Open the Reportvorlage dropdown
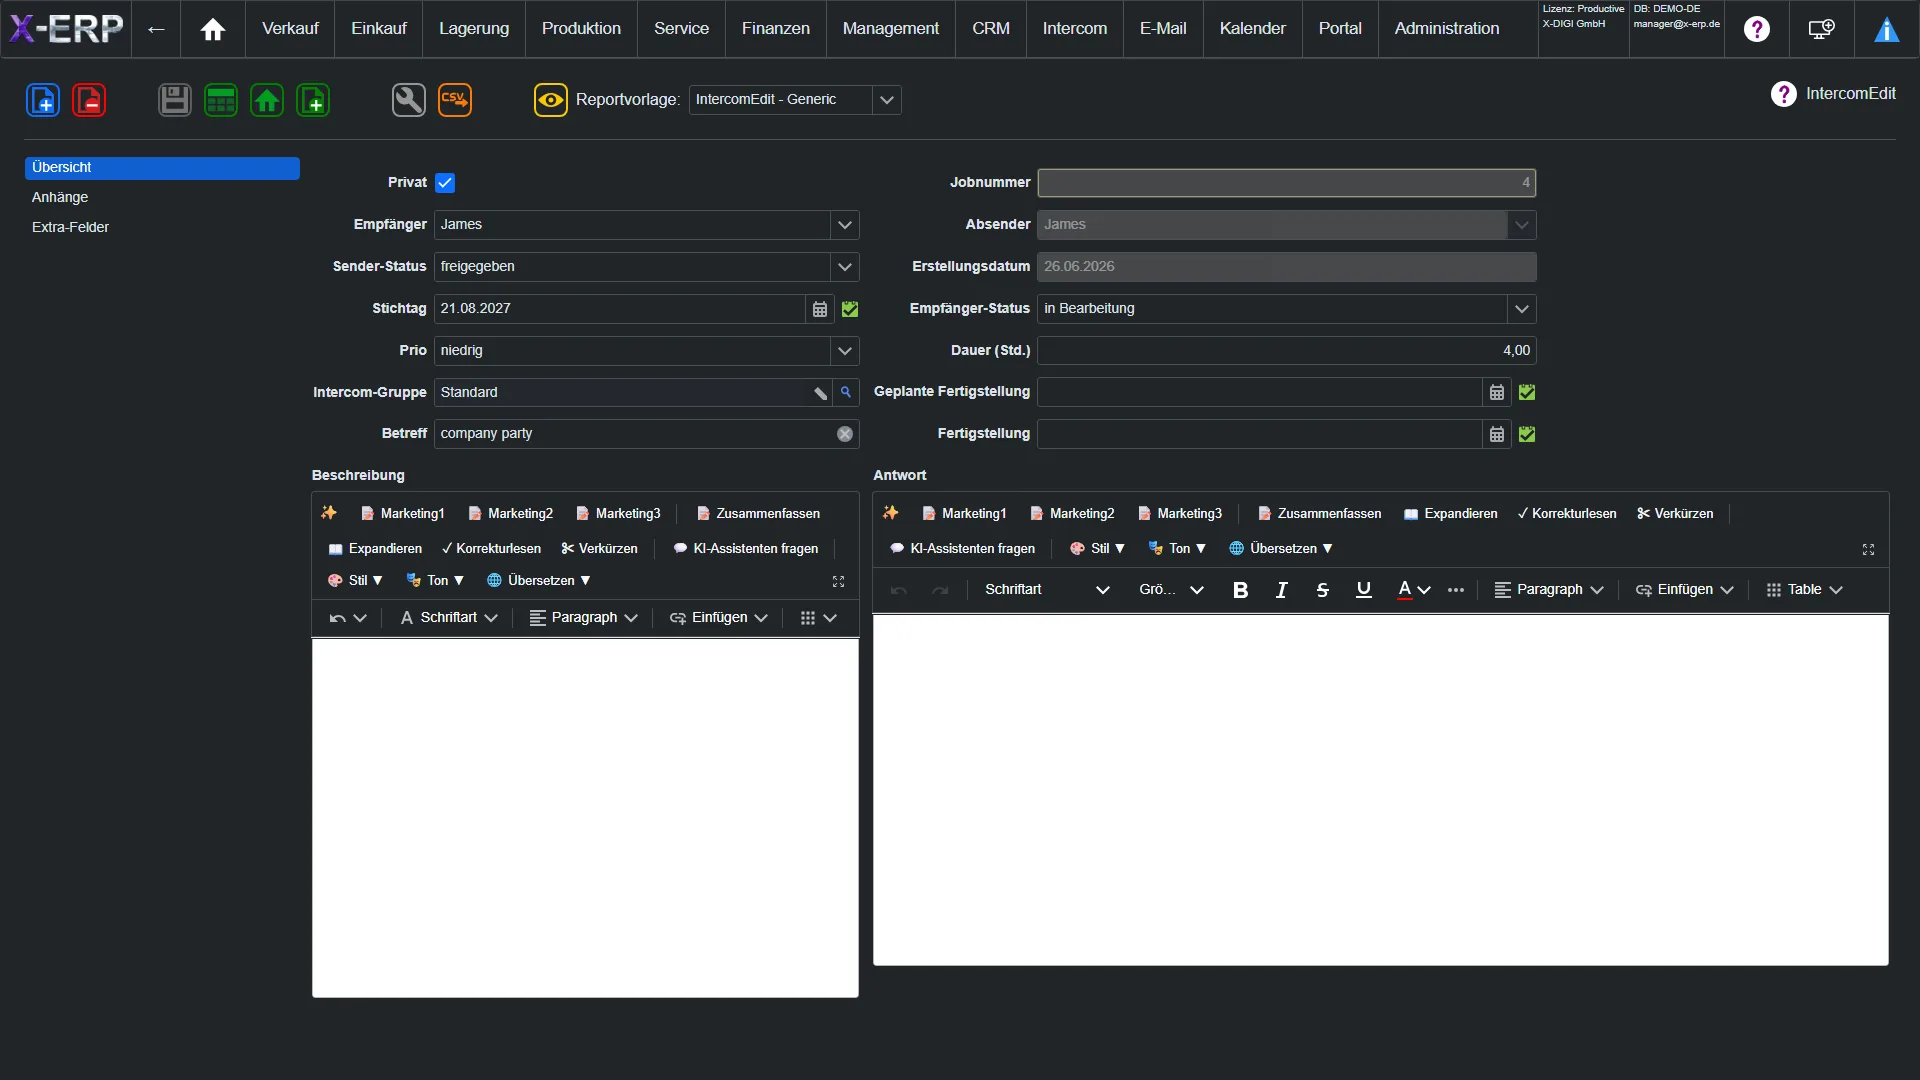 click(887, 100)
